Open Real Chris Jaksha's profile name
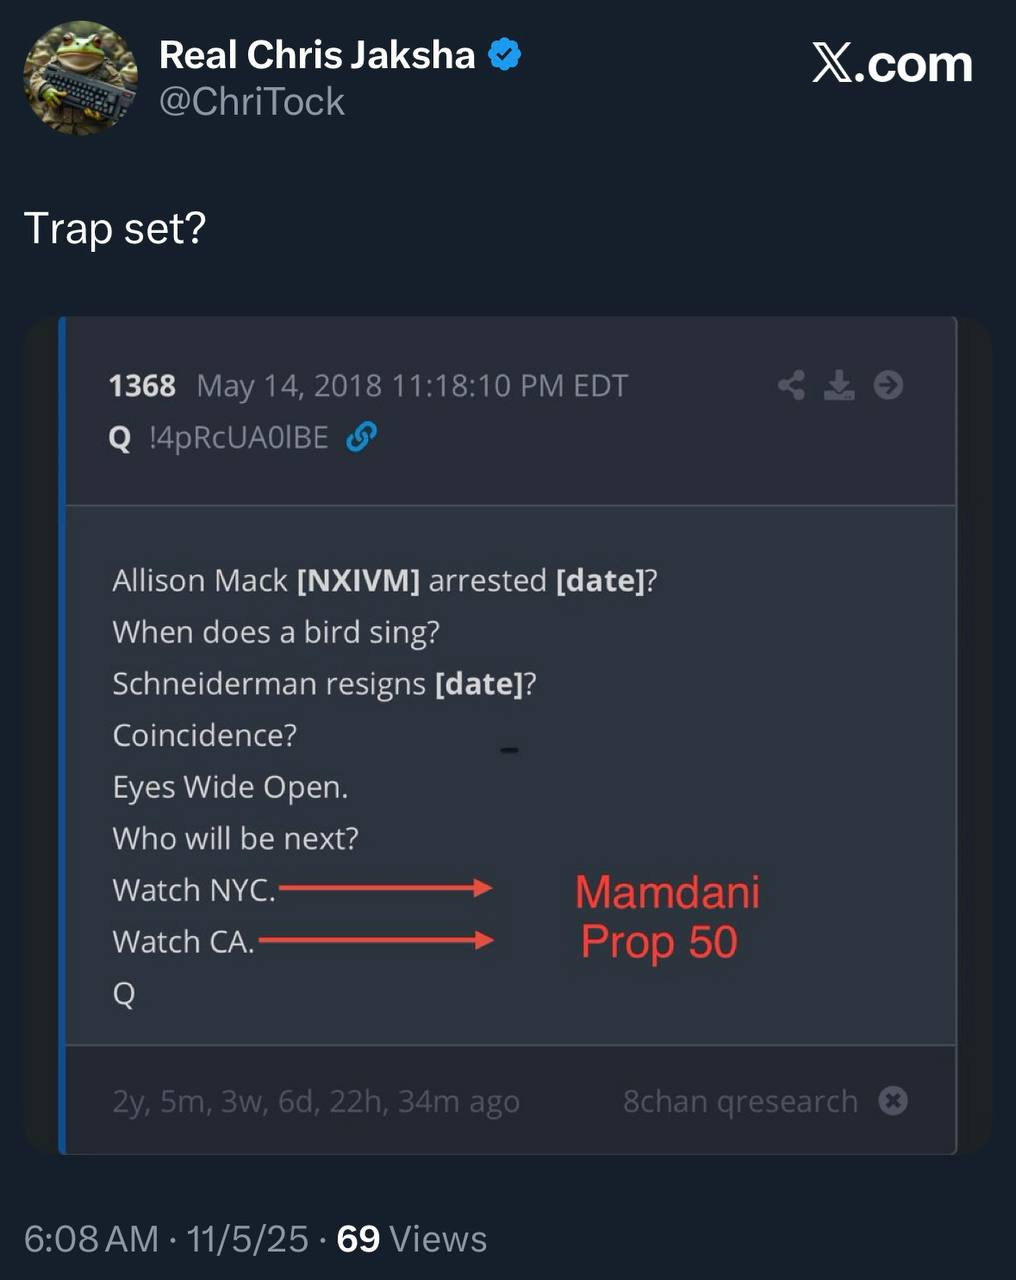The width and height of the screenshot is (1016, 1280). [x=317, y=55]
